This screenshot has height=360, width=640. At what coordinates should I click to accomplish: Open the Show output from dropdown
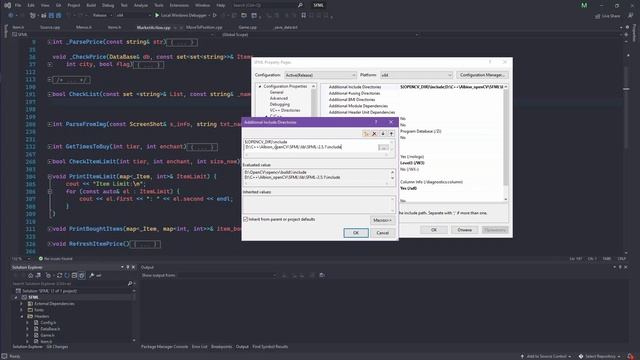(227, 276)
